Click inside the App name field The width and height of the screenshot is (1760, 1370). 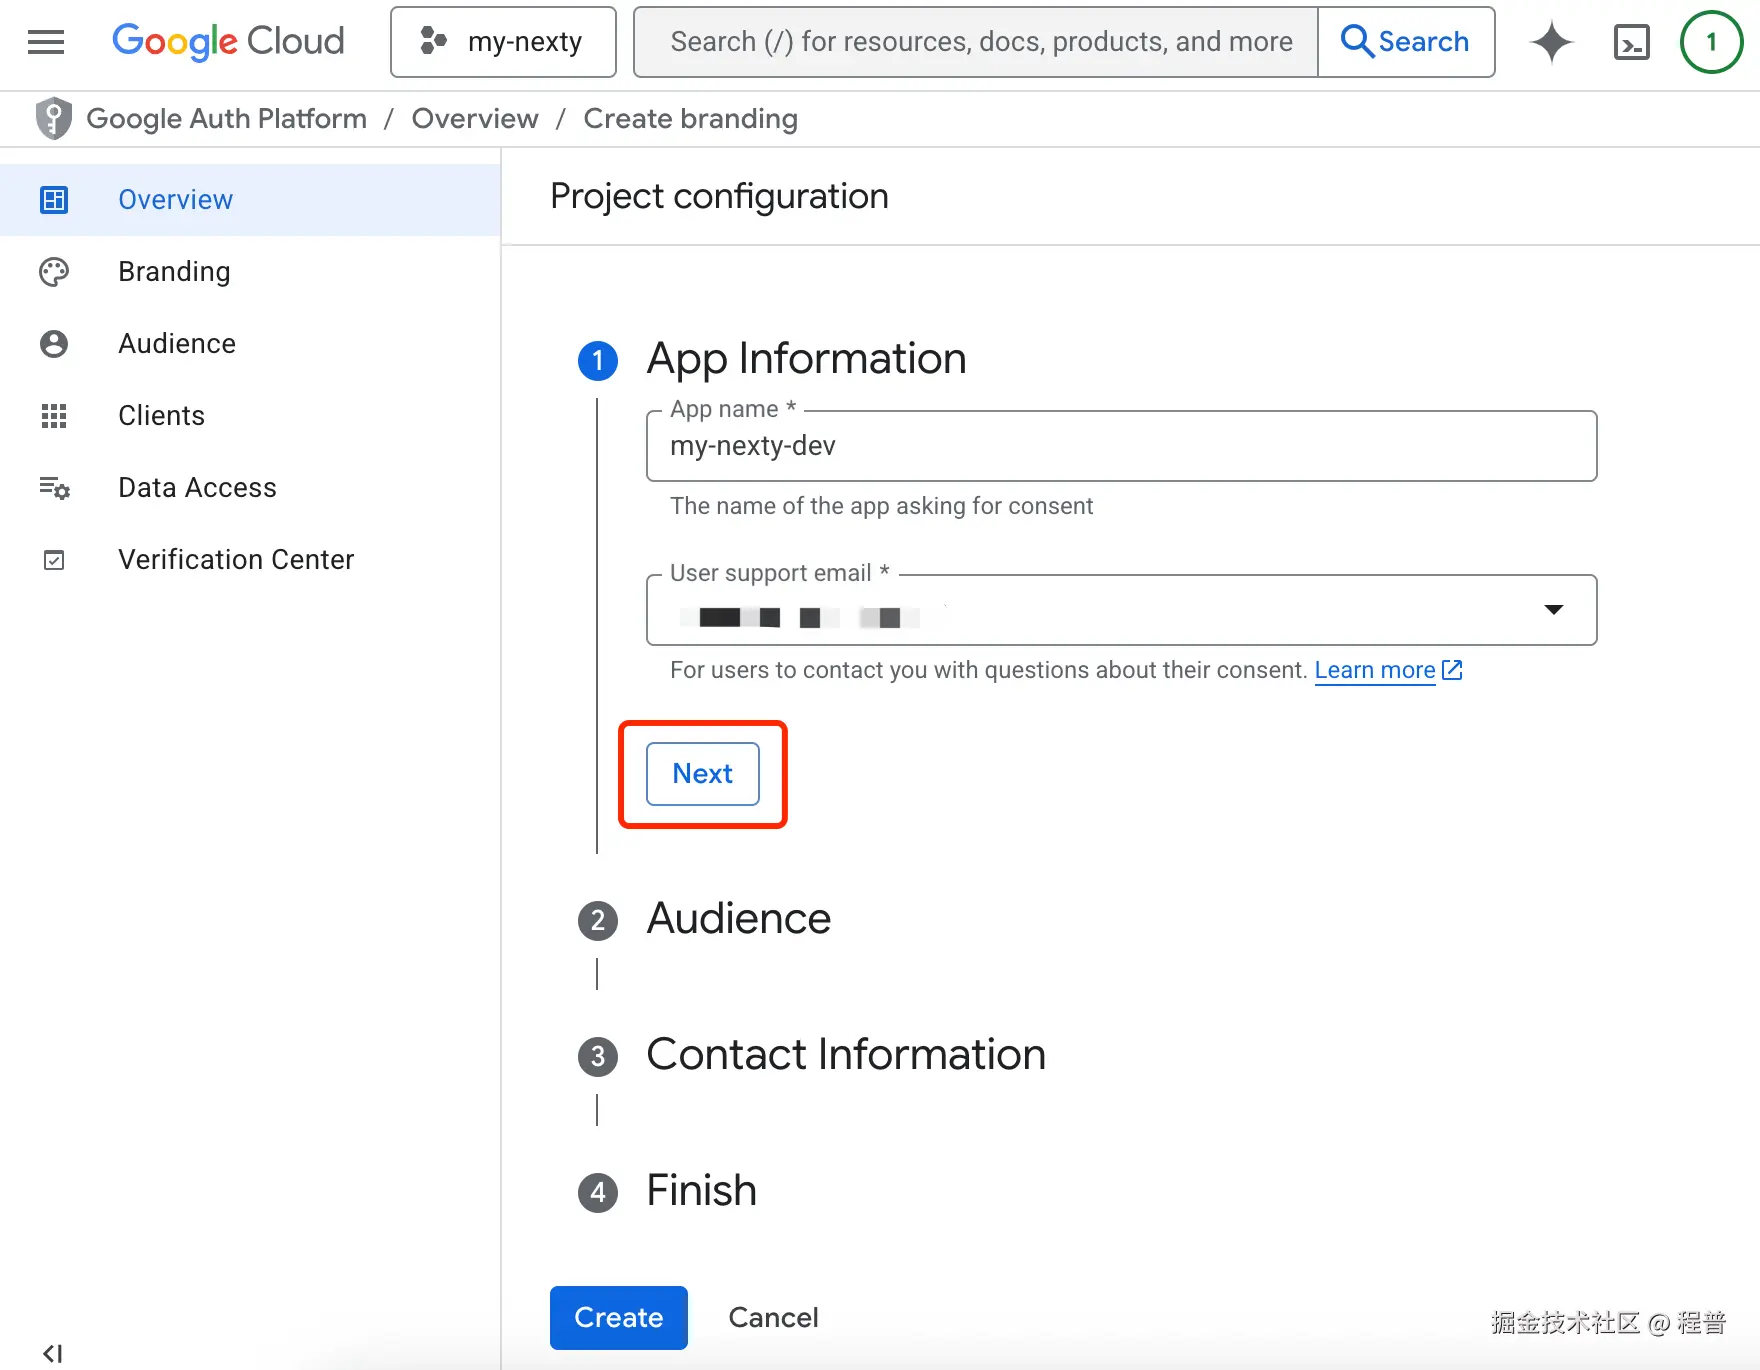coord(1120,446)
